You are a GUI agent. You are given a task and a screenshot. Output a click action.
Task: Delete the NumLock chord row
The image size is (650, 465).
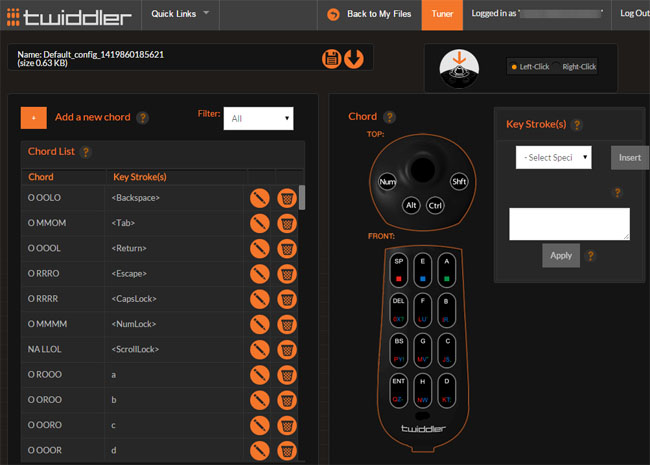click(x=287, y=325)
